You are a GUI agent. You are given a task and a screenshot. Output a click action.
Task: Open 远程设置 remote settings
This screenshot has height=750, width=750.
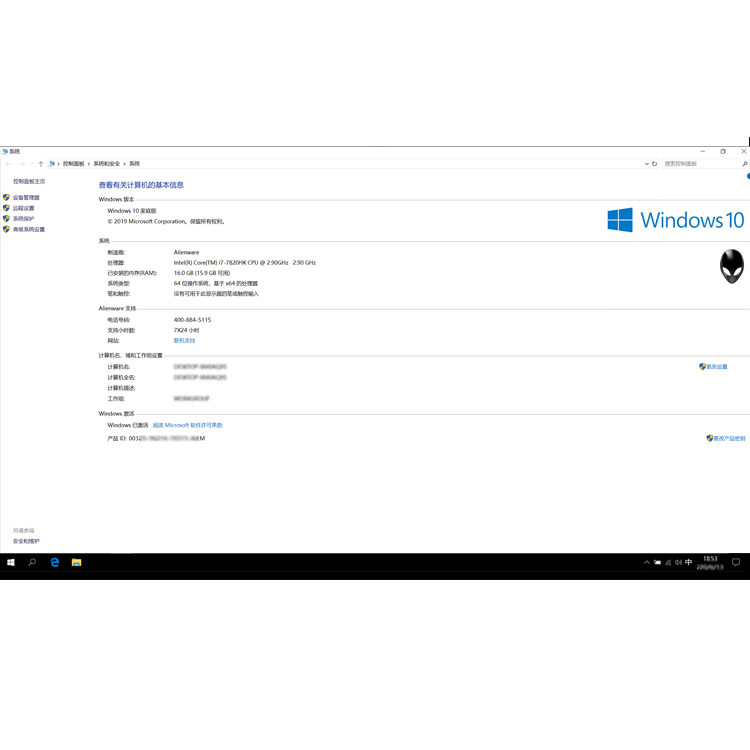click(x=23, y=208)
